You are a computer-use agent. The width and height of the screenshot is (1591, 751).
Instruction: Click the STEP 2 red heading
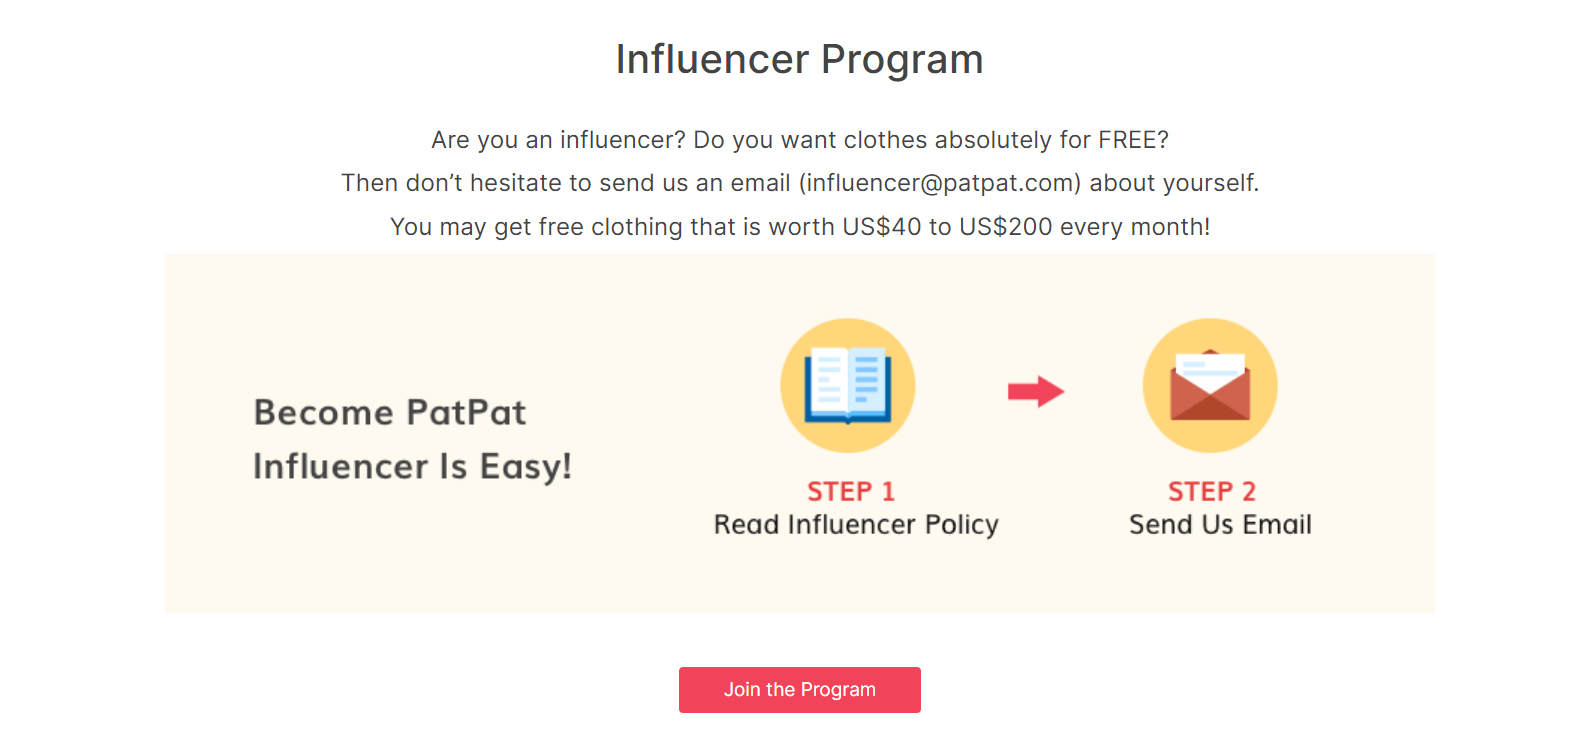click(1212, 492)
